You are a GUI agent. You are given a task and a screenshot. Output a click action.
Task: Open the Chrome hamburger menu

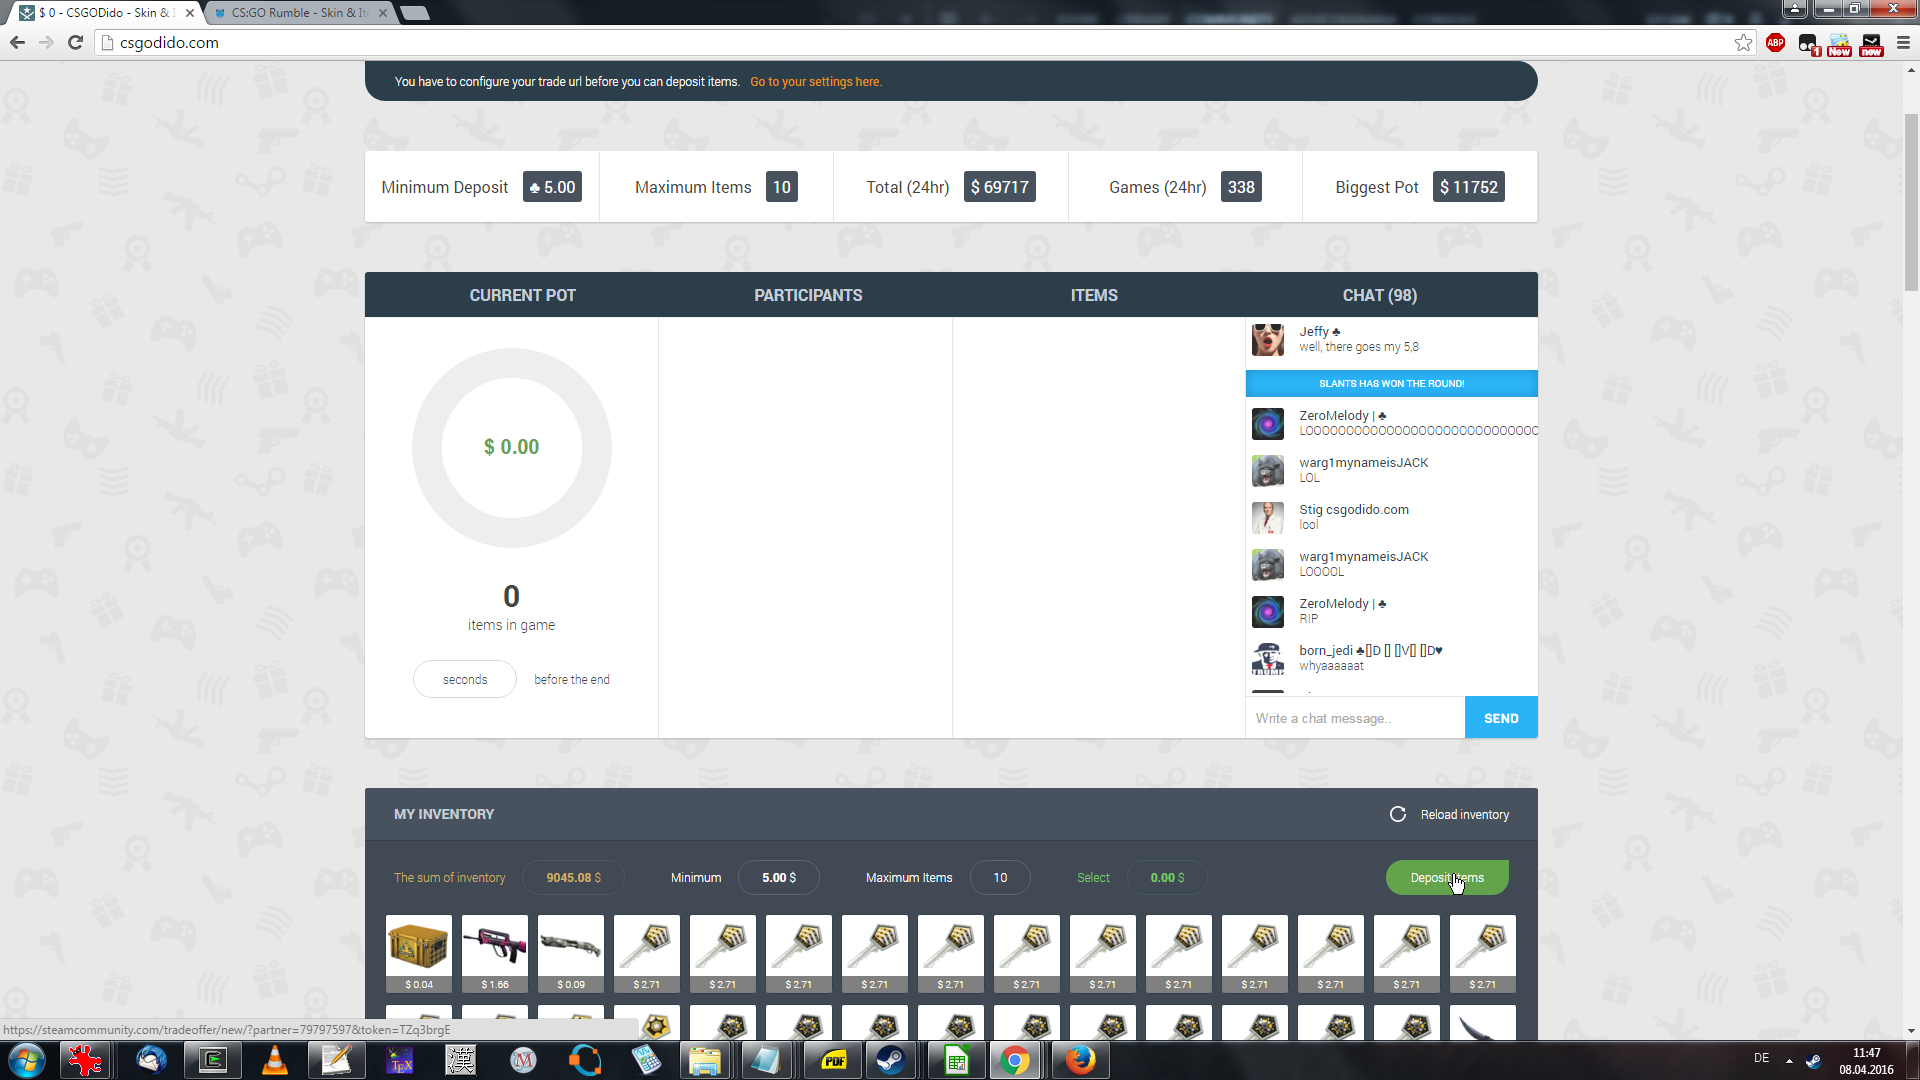coord(1903,42)
